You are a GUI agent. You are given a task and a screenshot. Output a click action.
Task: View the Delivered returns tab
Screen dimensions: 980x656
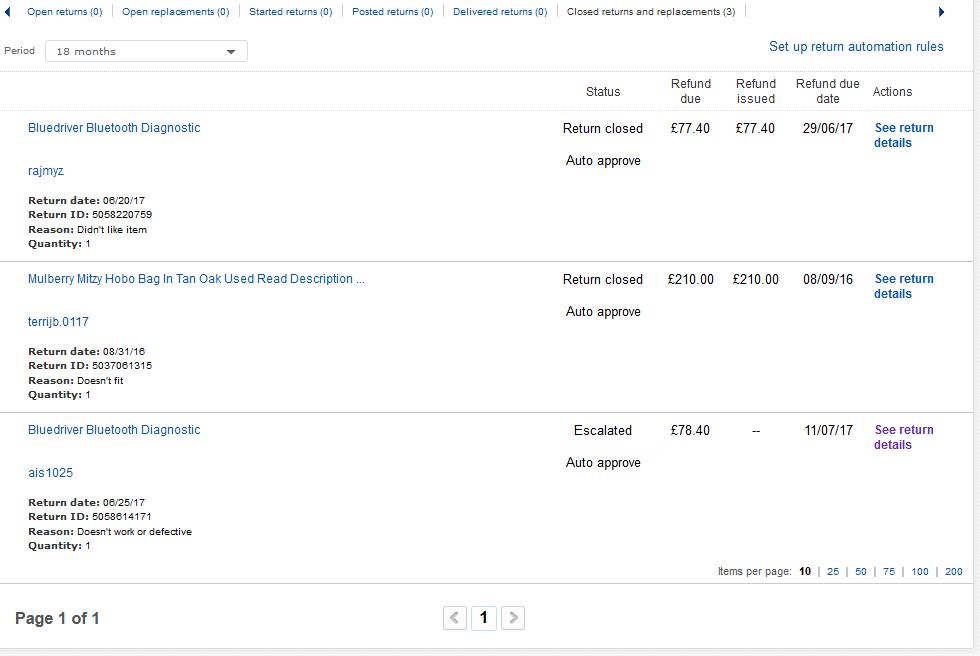pos(499,12)
